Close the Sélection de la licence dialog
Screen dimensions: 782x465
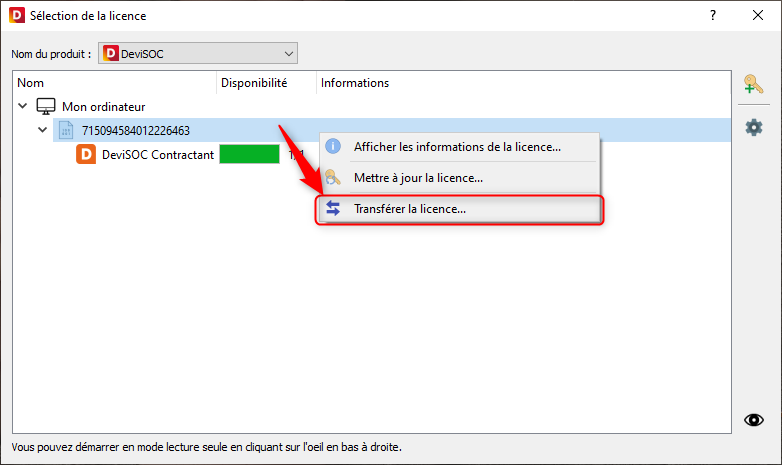(758, 15)
